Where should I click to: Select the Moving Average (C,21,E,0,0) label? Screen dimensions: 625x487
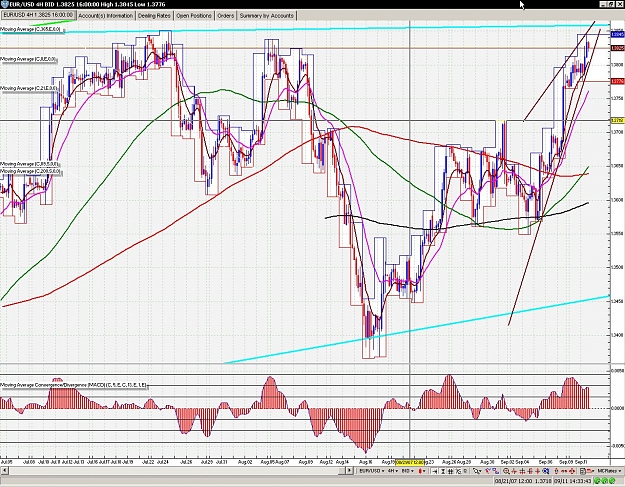coord(29,88)
